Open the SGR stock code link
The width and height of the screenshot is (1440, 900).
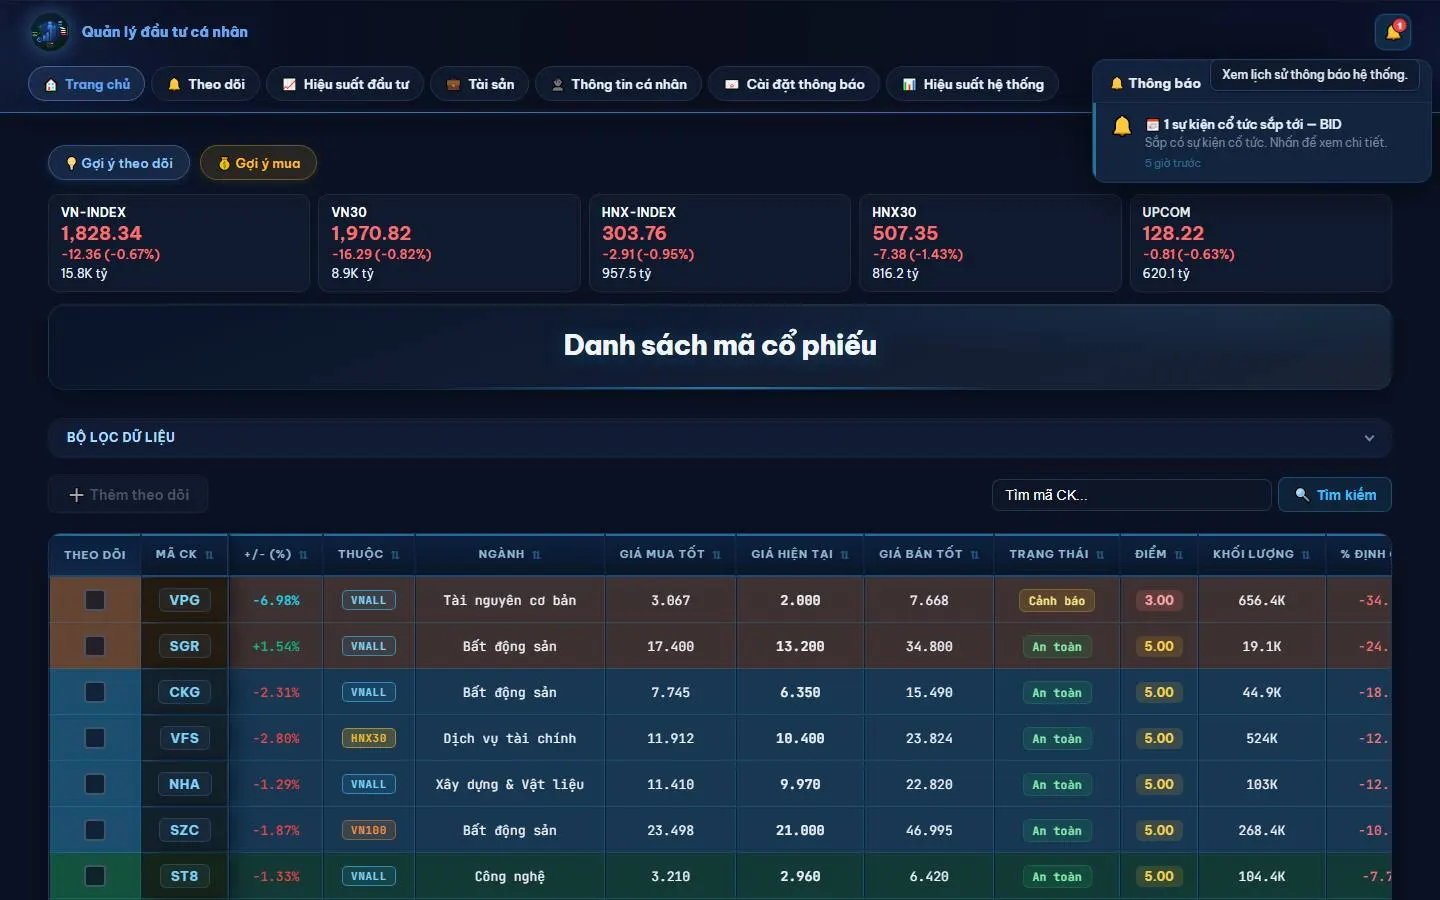[x=184, y=646]
